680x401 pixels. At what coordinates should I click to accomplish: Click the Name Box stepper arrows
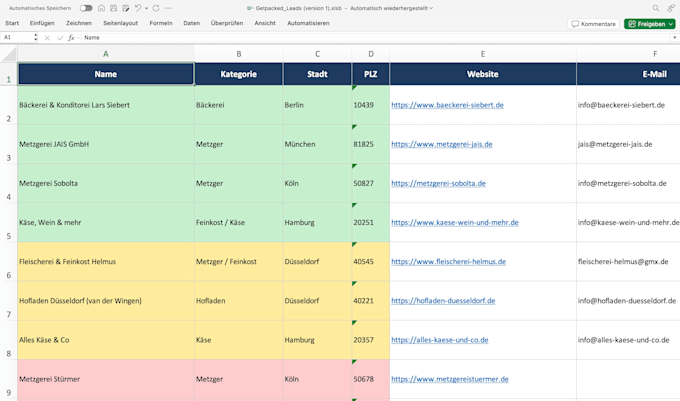(x=36, y=38)
